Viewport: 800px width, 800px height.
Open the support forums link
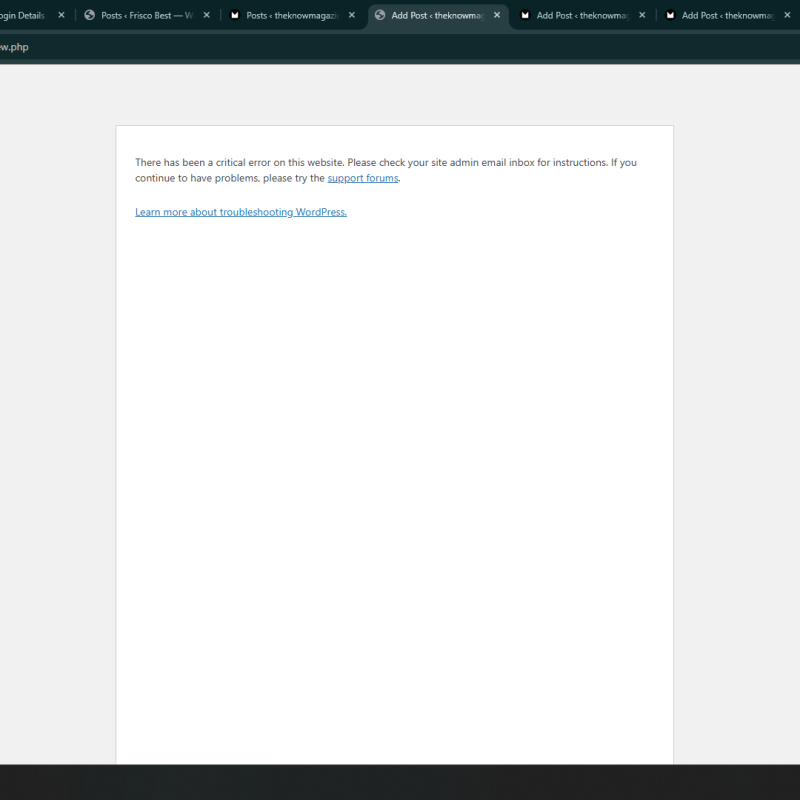(362, 179)
